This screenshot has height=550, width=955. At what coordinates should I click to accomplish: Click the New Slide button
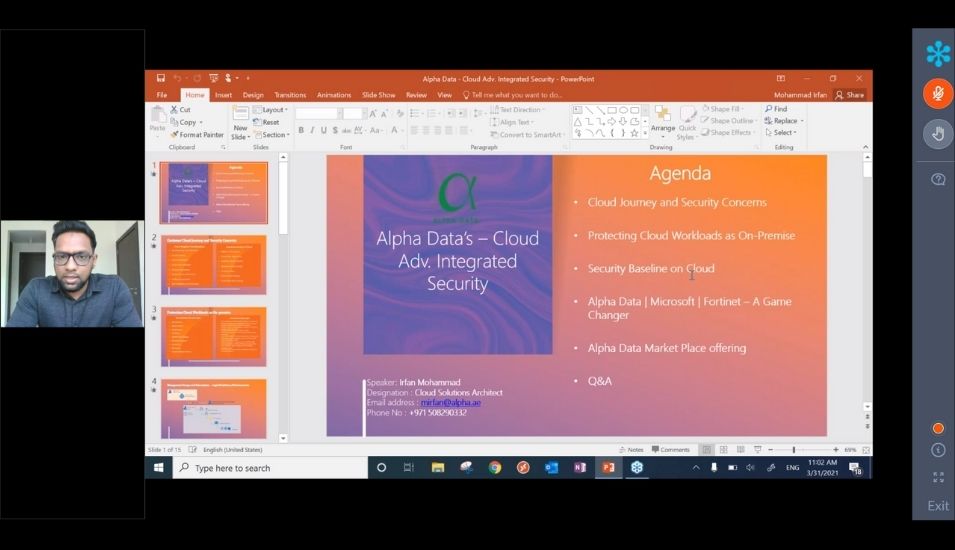tap(241, 123)
